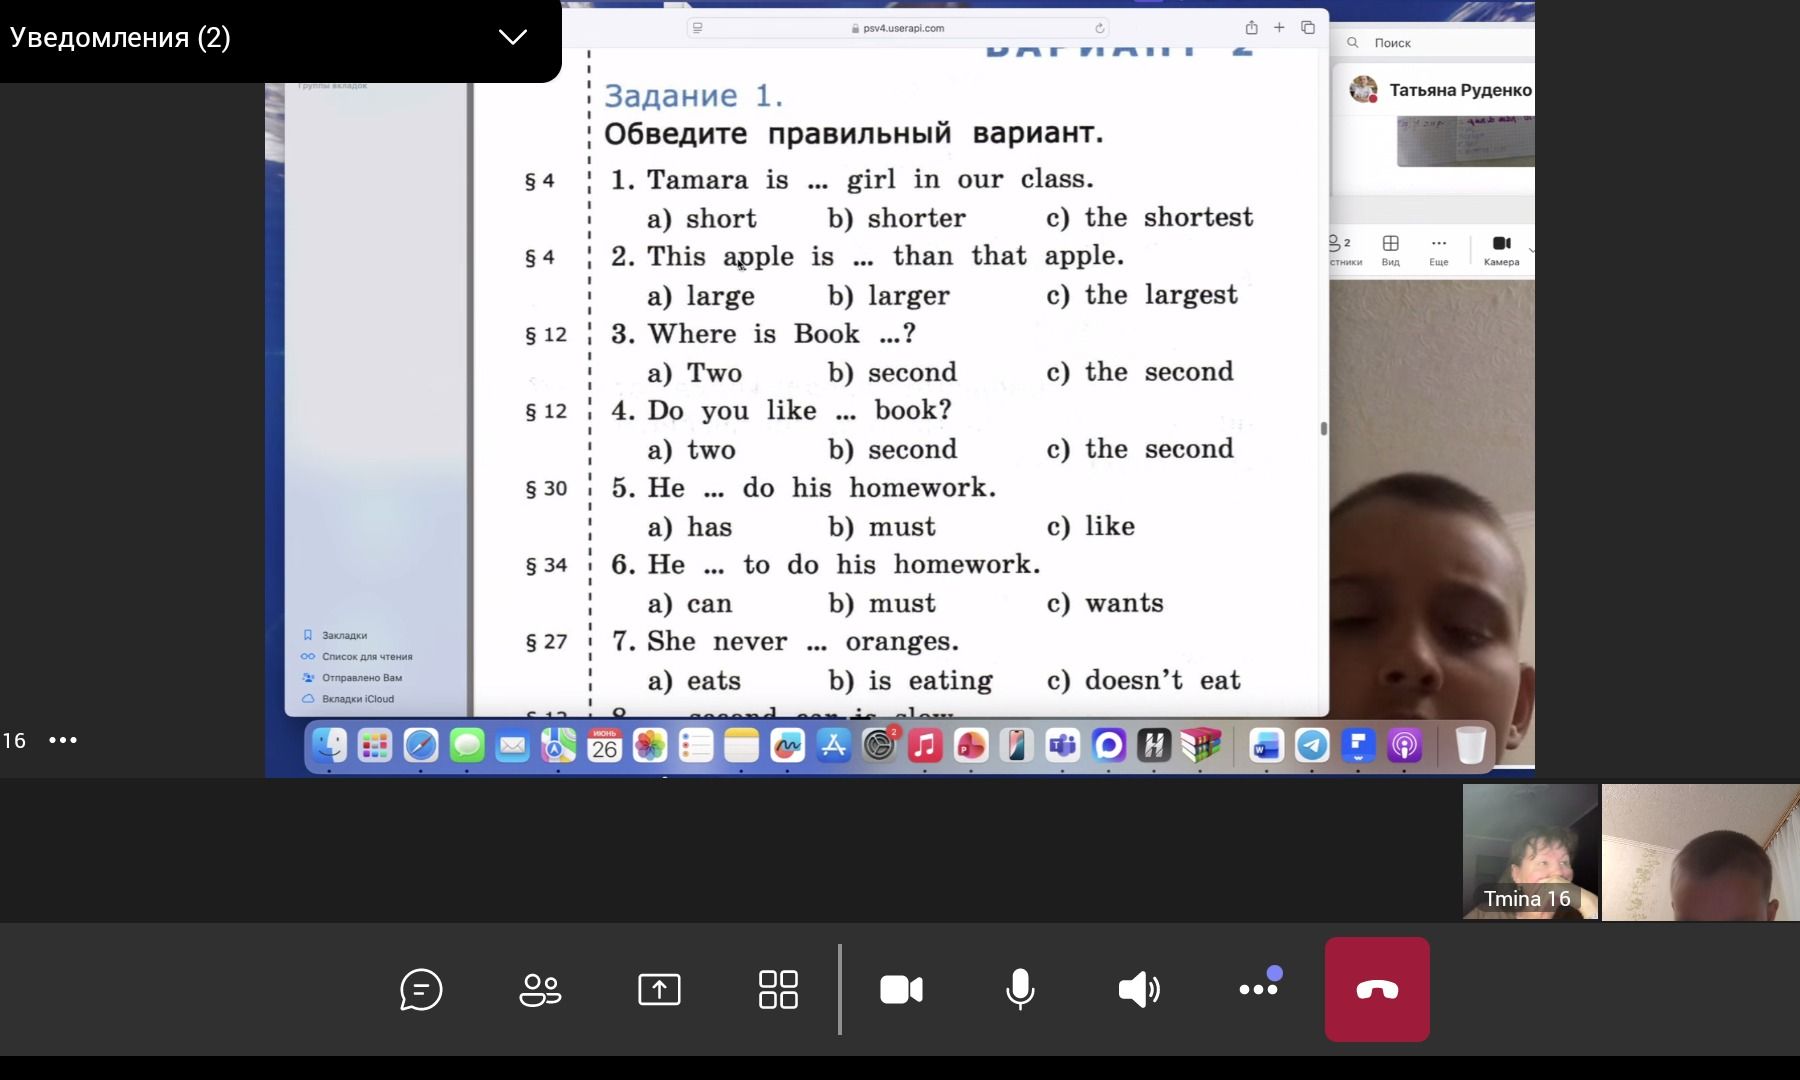Open Podcasts in the Dock
The height and width of the screenshot is (1080, 1800).
1405,745
